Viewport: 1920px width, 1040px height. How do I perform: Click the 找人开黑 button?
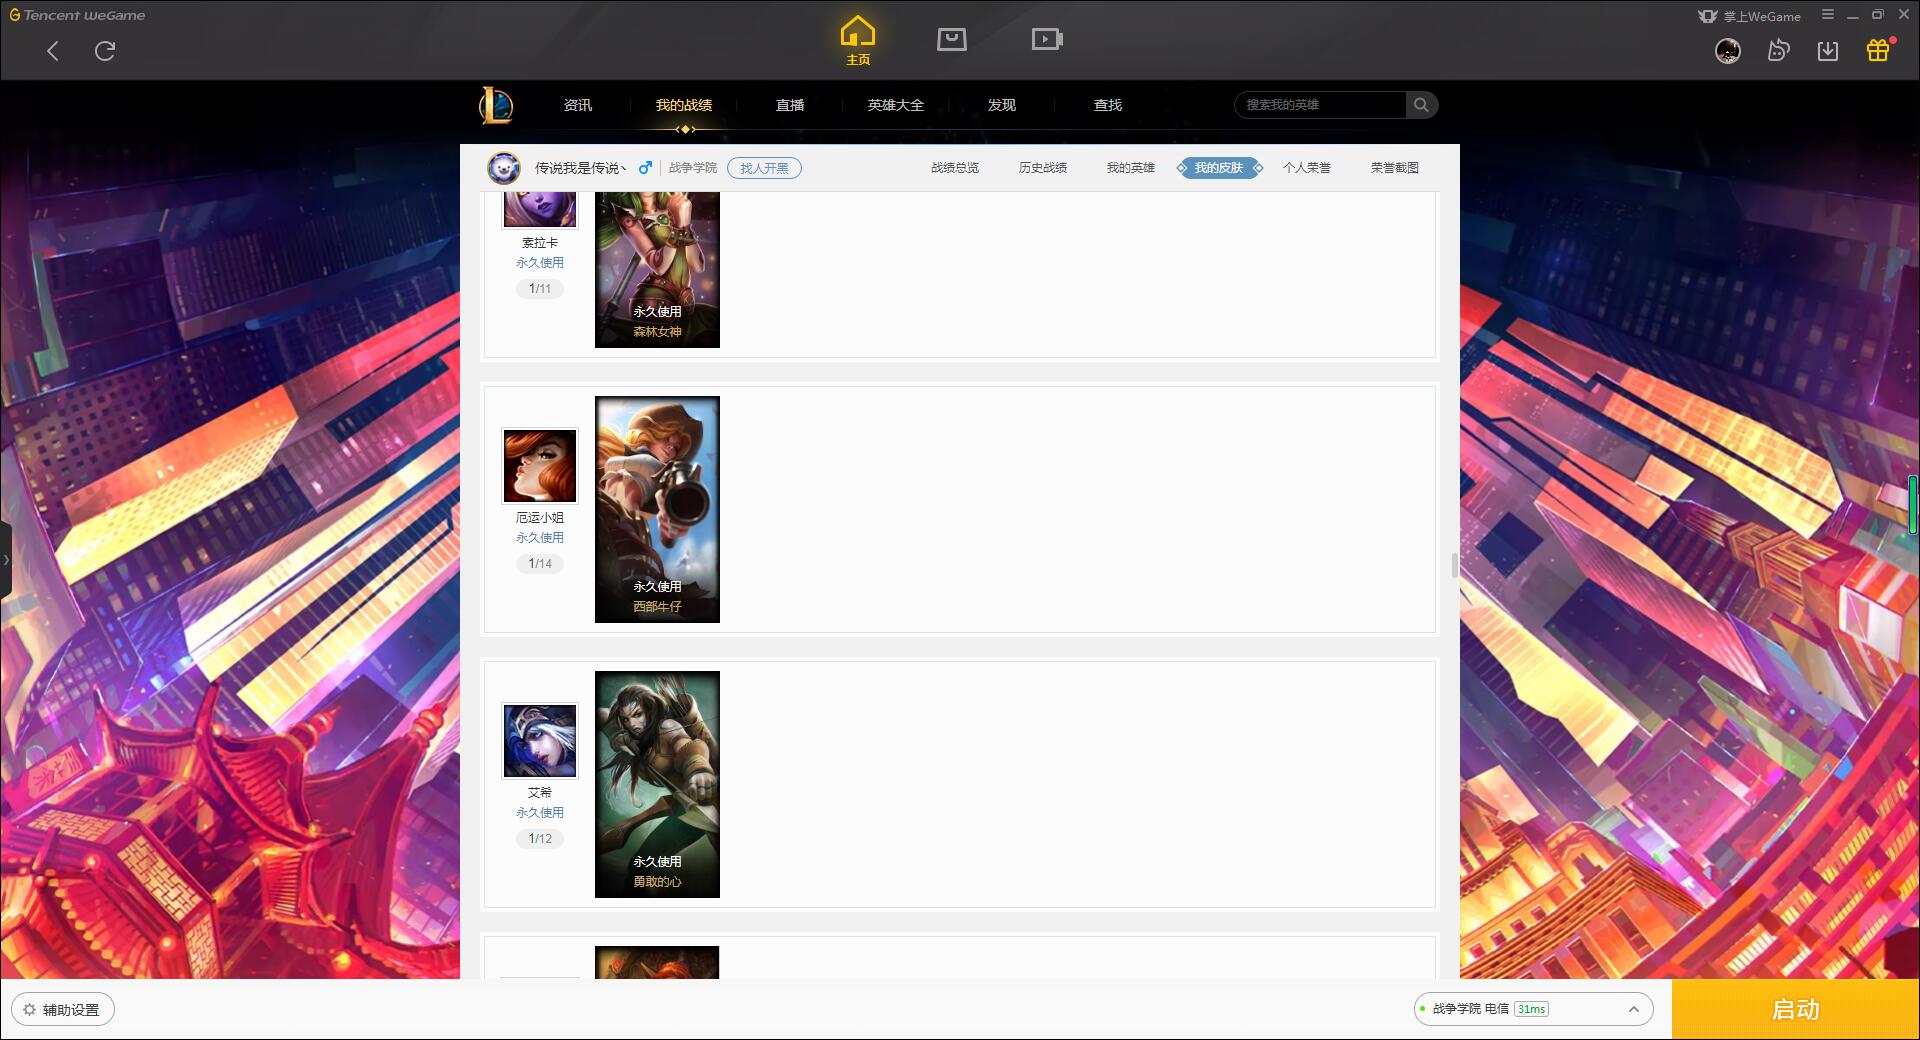click(764, 168)
